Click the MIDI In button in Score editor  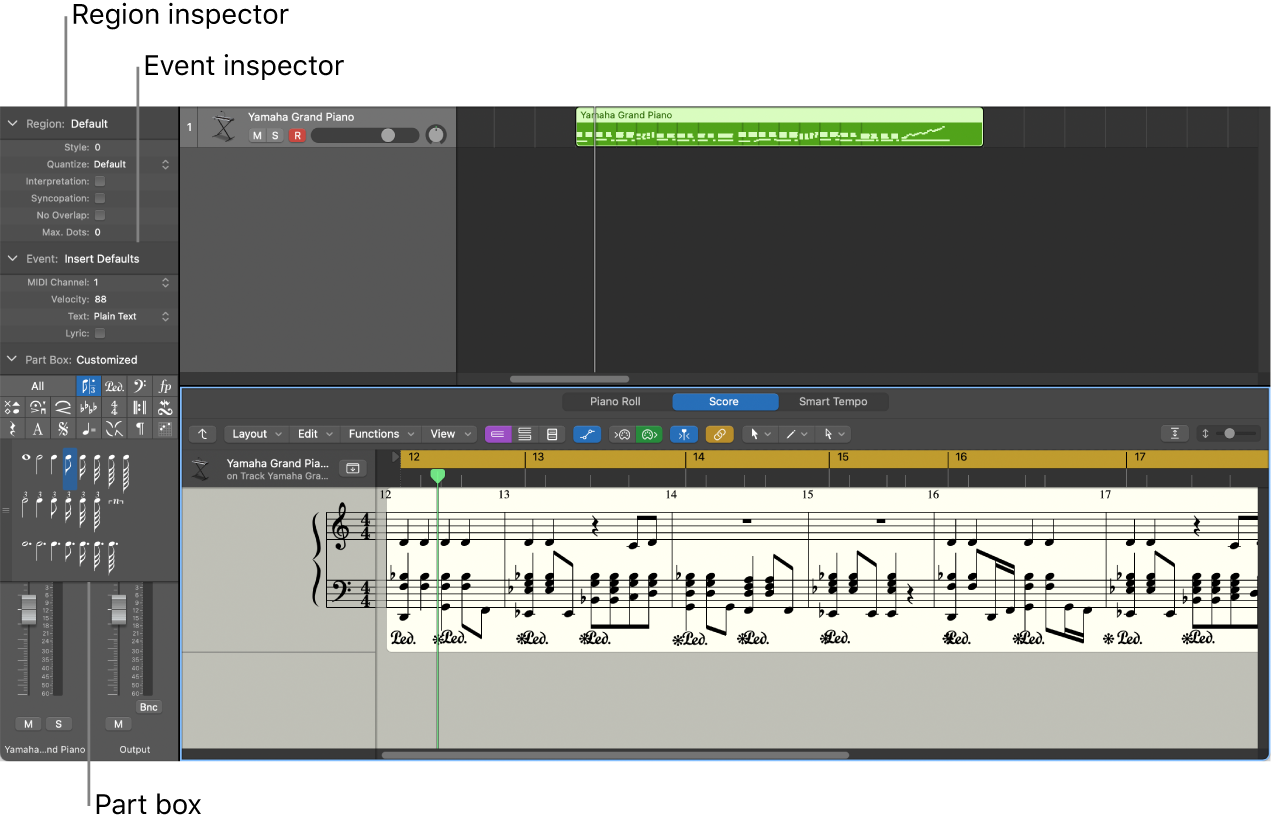[622, 434]
